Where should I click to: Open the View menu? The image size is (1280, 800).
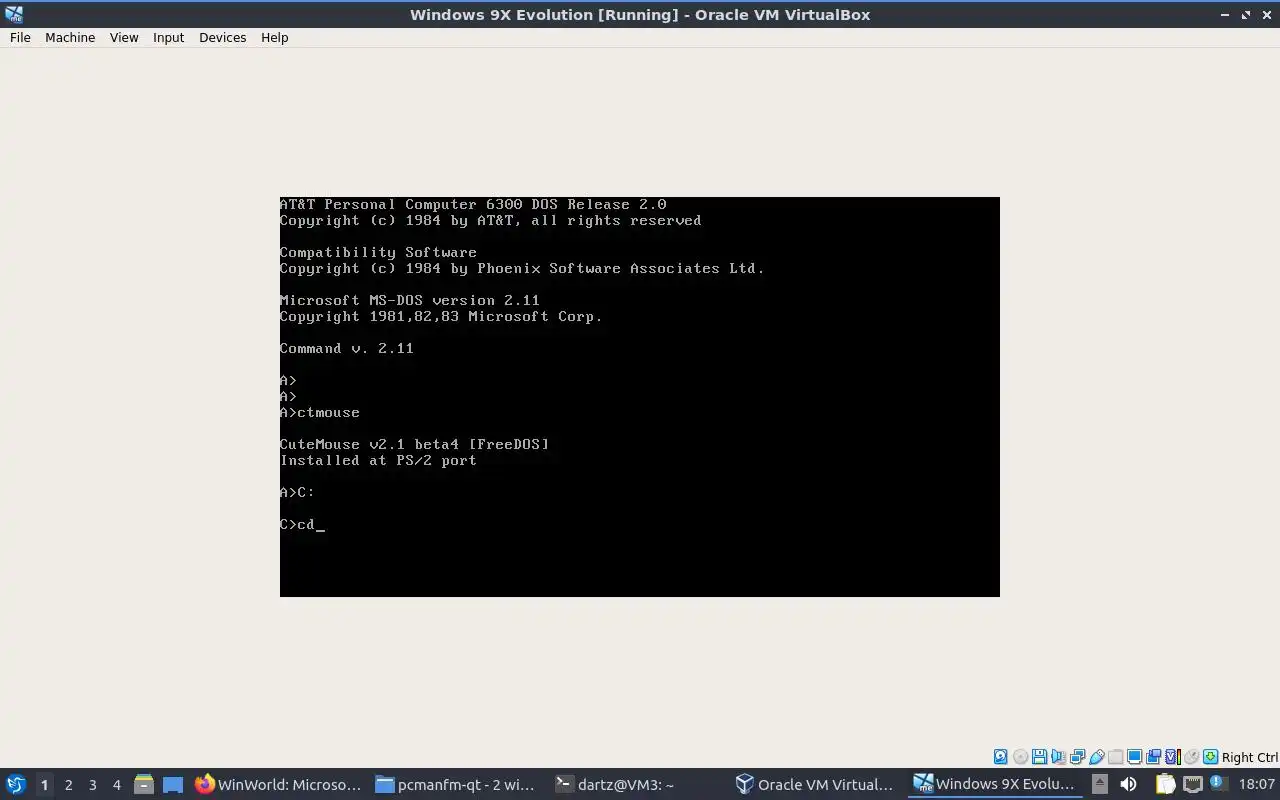point(124,37)
